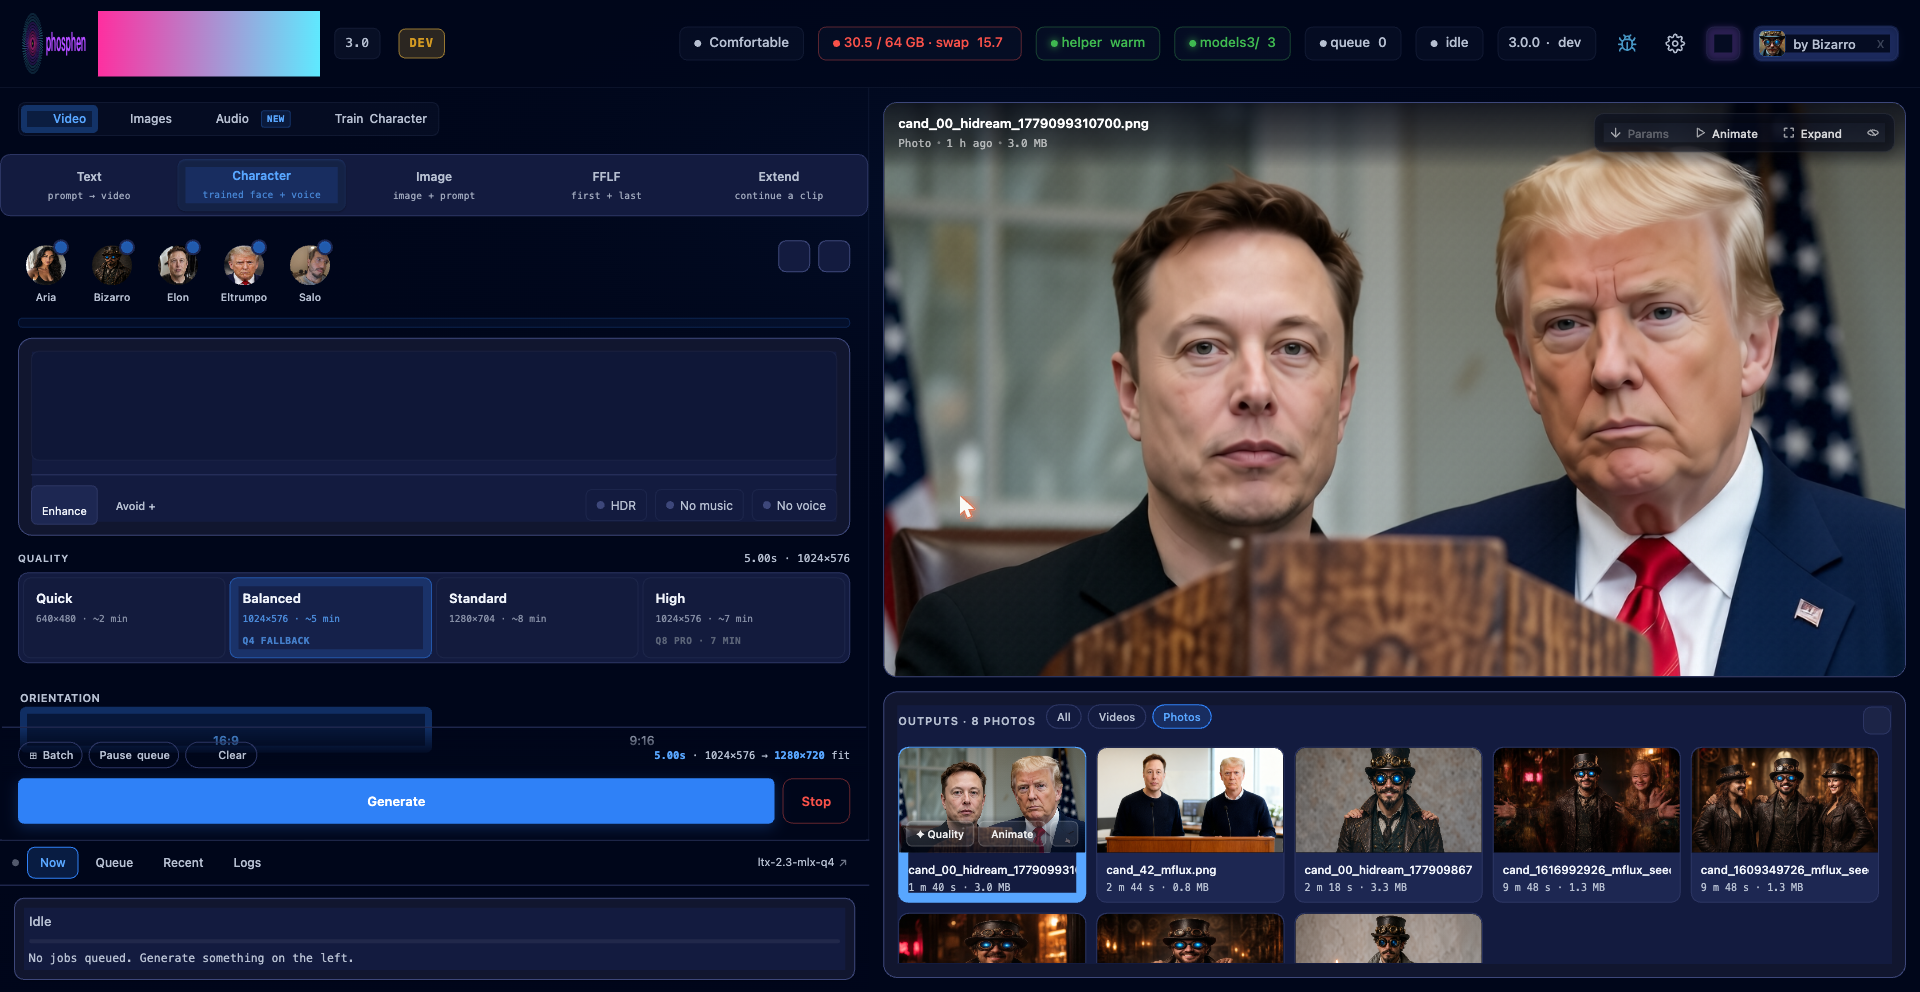Select the Standard quality preset

coord(537,618)
